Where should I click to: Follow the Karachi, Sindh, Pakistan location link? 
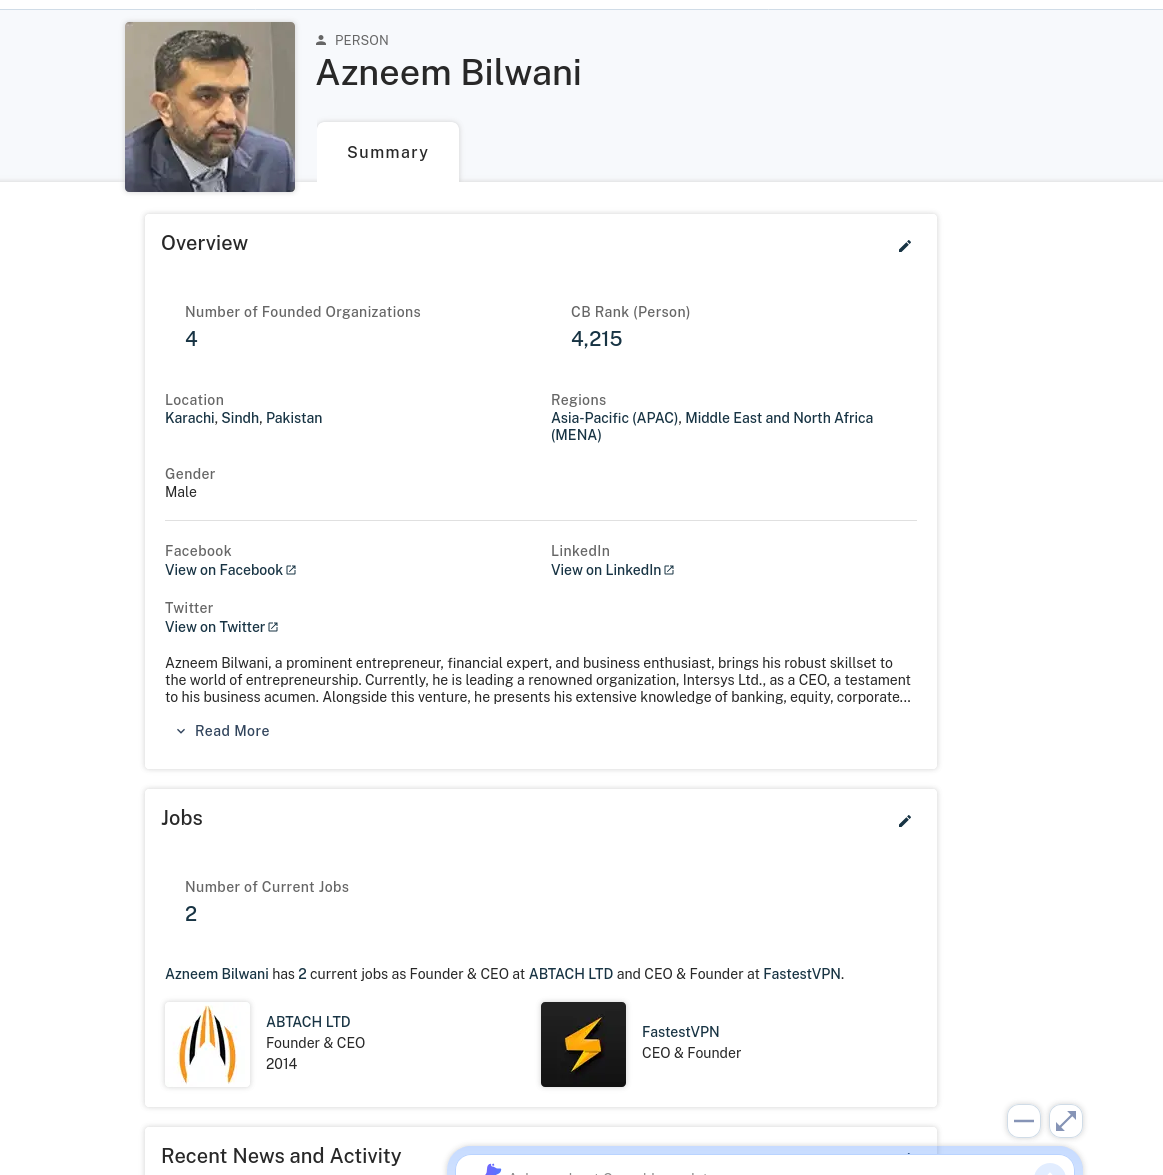coord(243,418)
